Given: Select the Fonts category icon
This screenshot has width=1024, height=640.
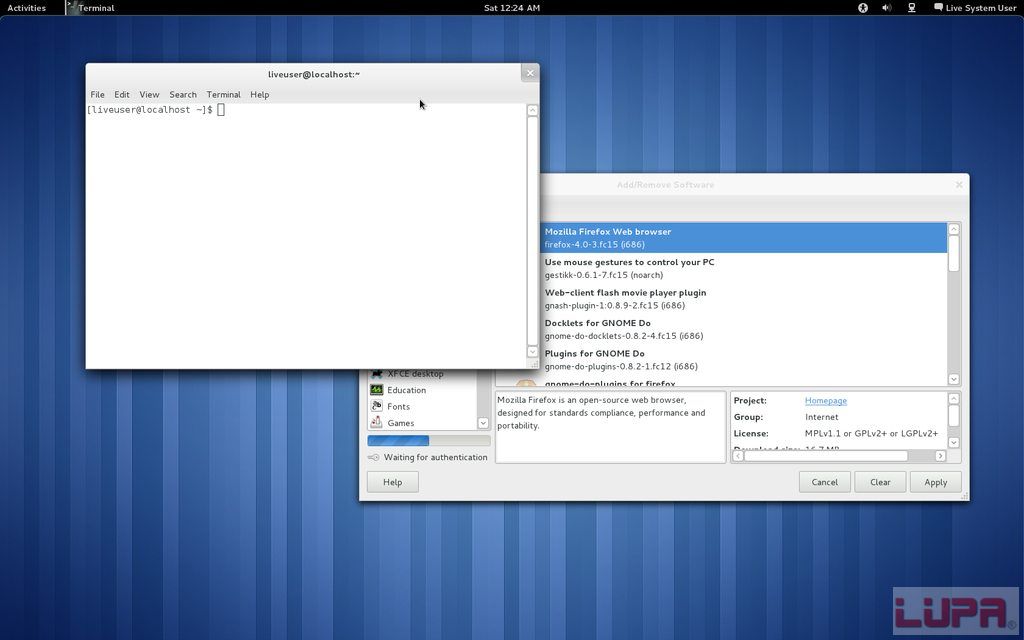Looking at the screenshot, I should [376, 406].
